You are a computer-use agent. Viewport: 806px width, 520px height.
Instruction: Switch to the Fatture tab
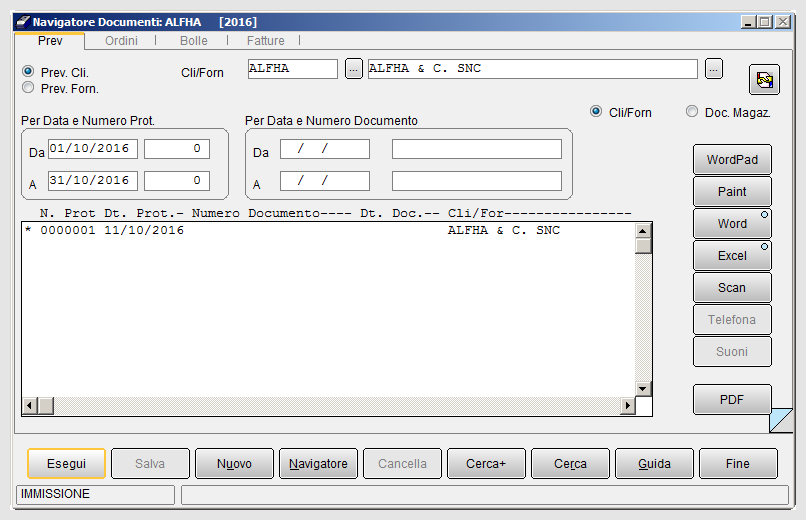click(x=266, y=41)
